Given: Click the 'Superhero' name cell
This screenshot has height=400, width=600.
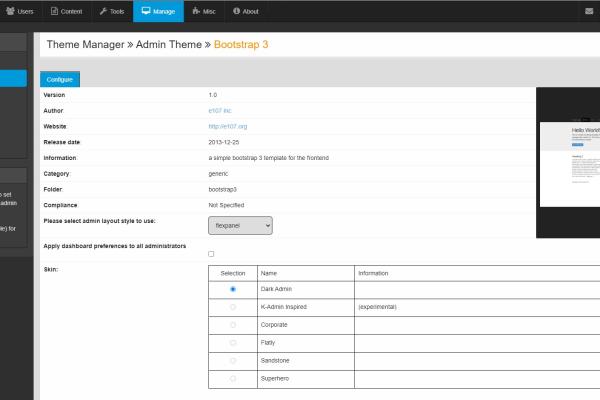Looking at the screenshot, I should click(x=306, y=379).
